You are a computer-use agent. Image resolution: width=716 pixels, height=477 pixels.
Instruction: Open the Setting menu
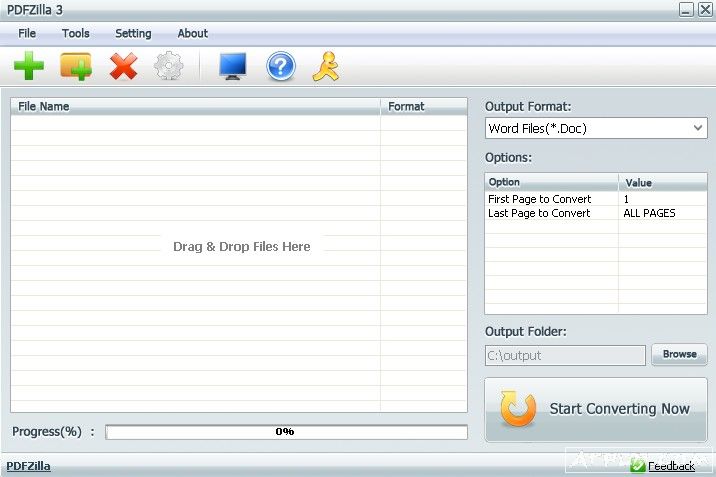coord(133,33)
